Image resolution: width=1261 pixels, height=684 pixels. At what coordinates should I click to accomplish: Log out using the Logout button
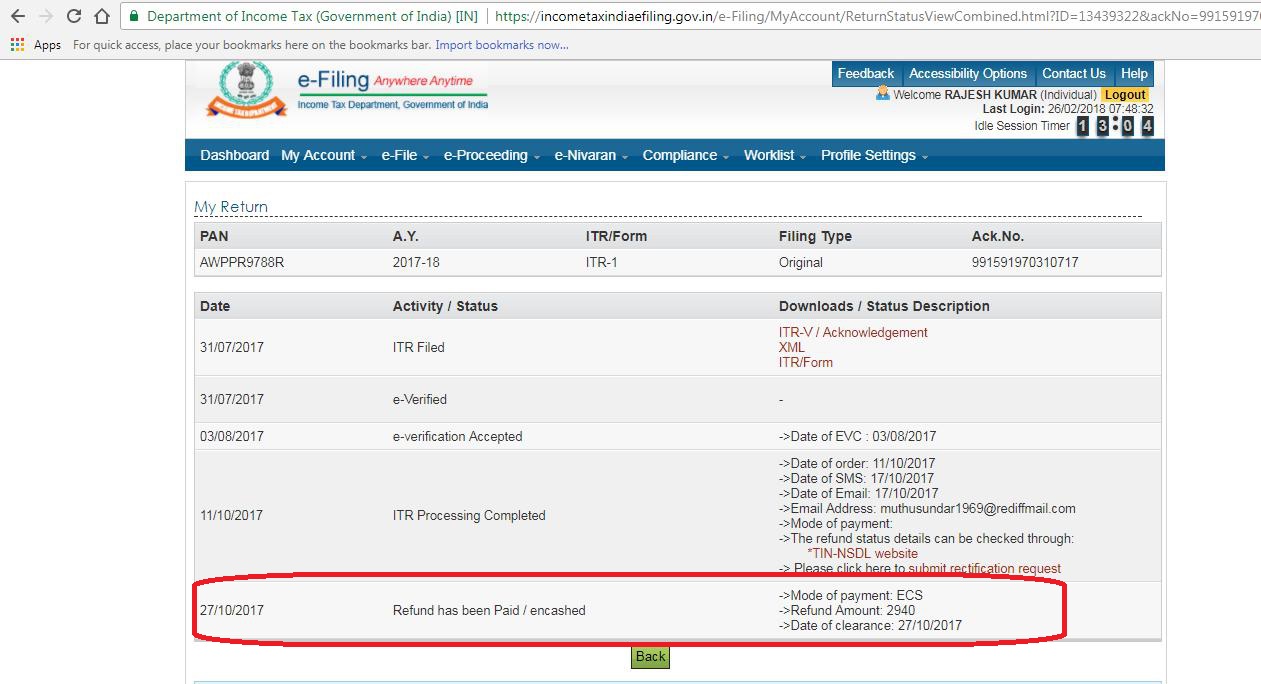(x=1125, y=95)
